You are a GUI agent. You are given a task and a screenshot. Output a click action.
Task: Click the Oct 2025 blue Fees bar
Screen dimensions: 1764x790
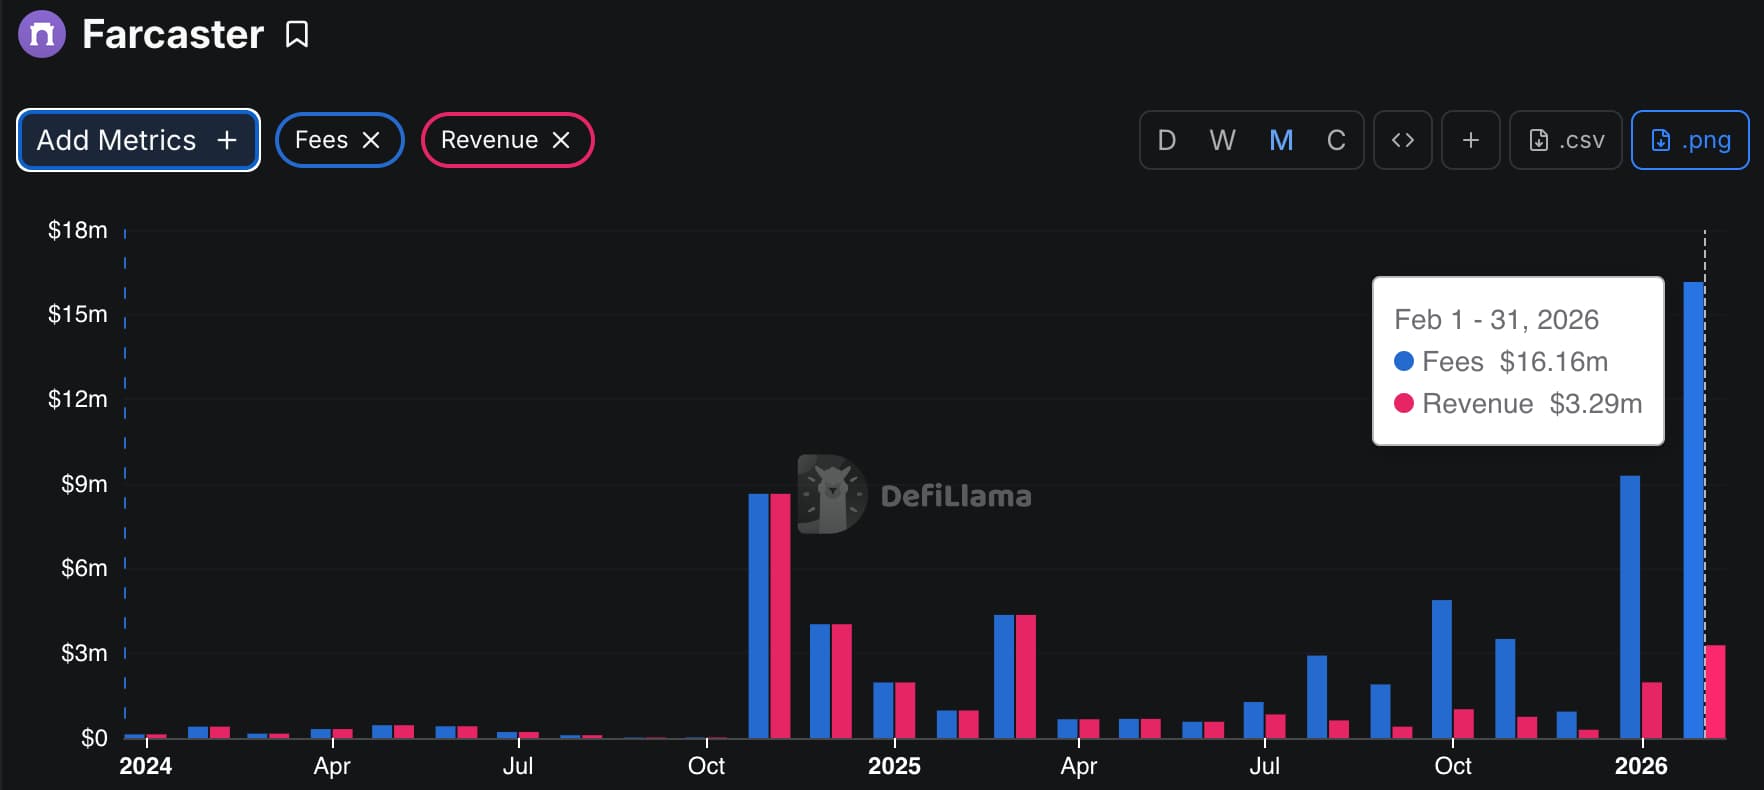tap(1441, 668)
